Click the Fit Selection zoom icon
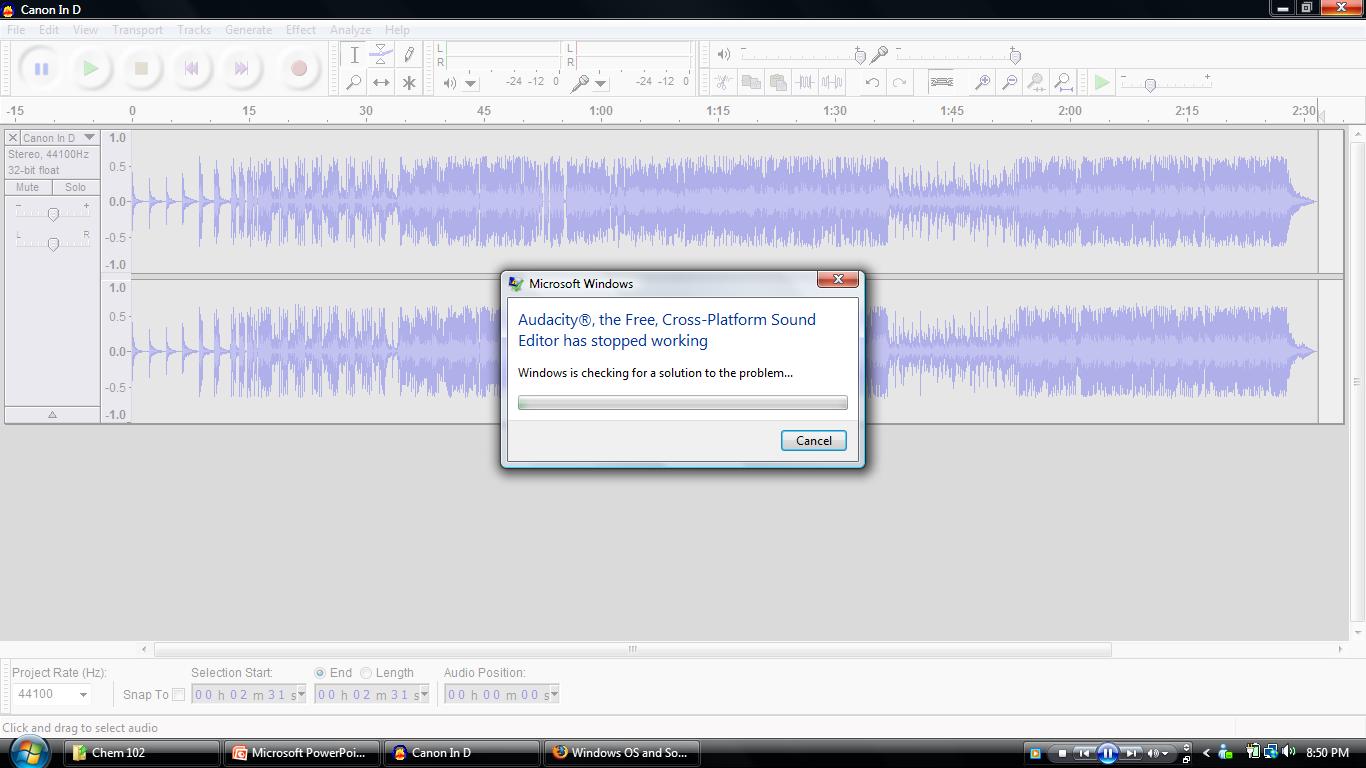 tap(1036, 82)
